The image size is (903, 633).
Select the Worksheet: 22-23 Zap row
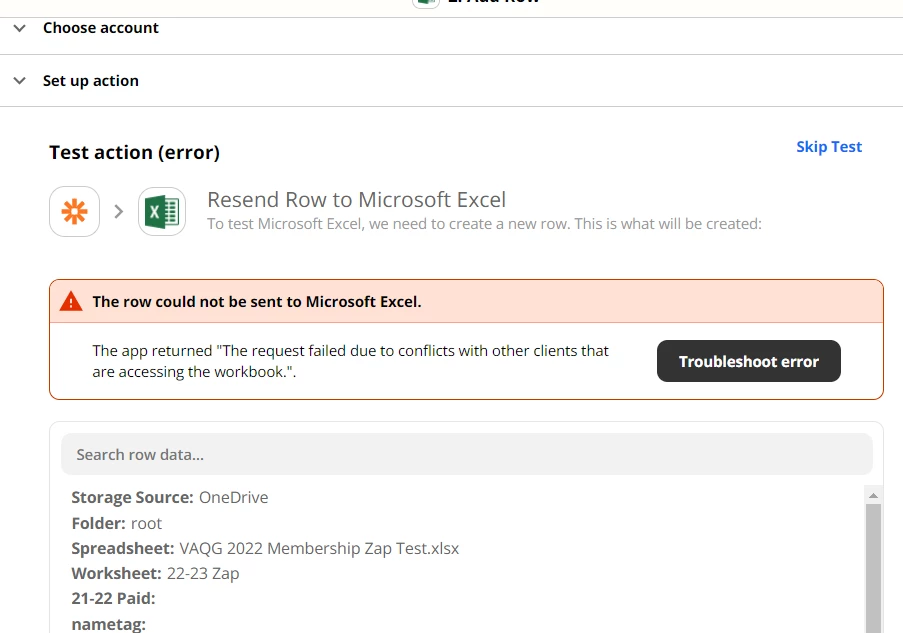click(155, 574)
